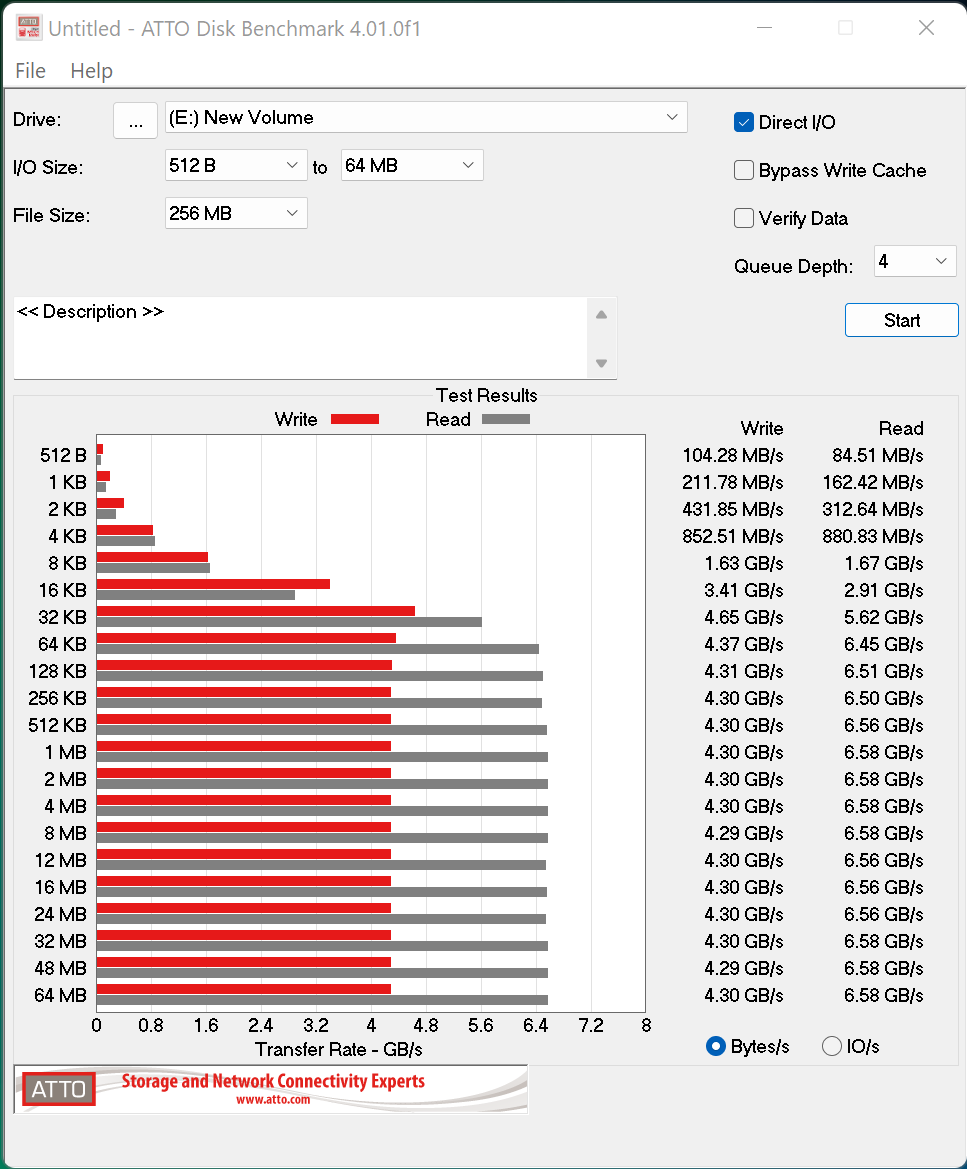This screenshot has height=1169, width=967.
Task: Click inside the Description text box
Action: 300,338
